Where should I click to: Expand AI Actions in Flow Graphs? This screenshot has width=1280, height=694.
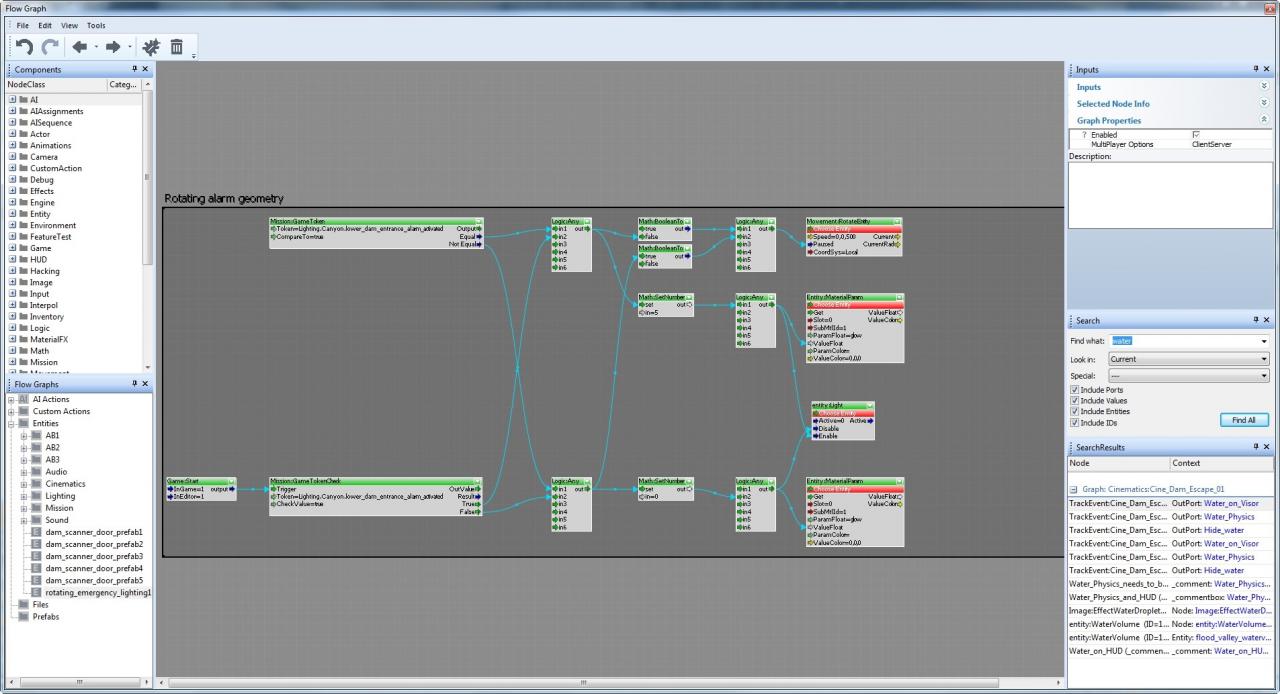click(11, 399)
